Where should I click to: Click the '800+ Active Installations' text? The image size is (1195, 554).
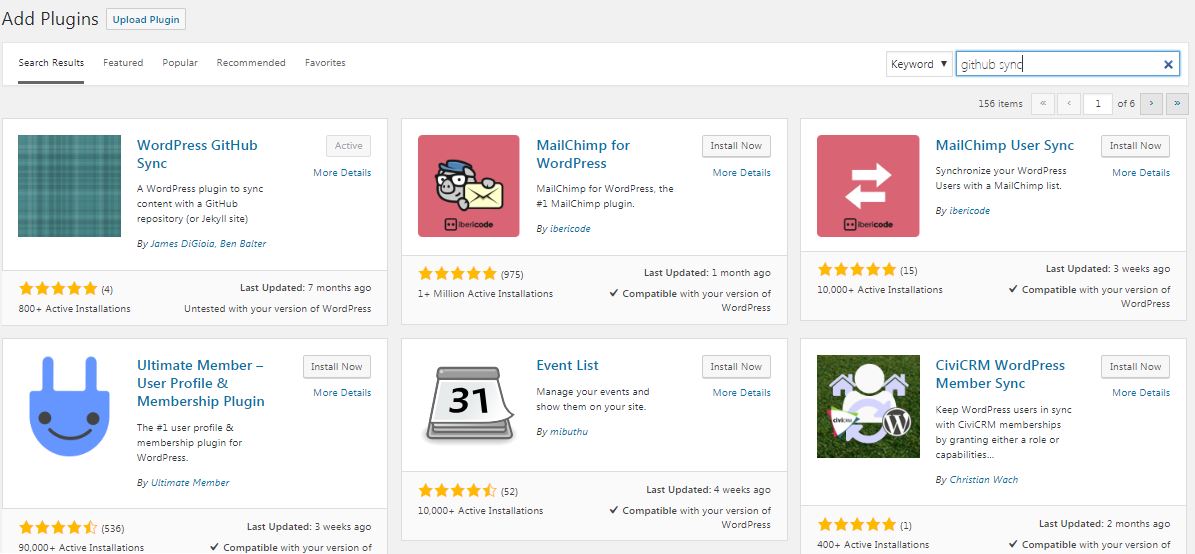(75, 309)
